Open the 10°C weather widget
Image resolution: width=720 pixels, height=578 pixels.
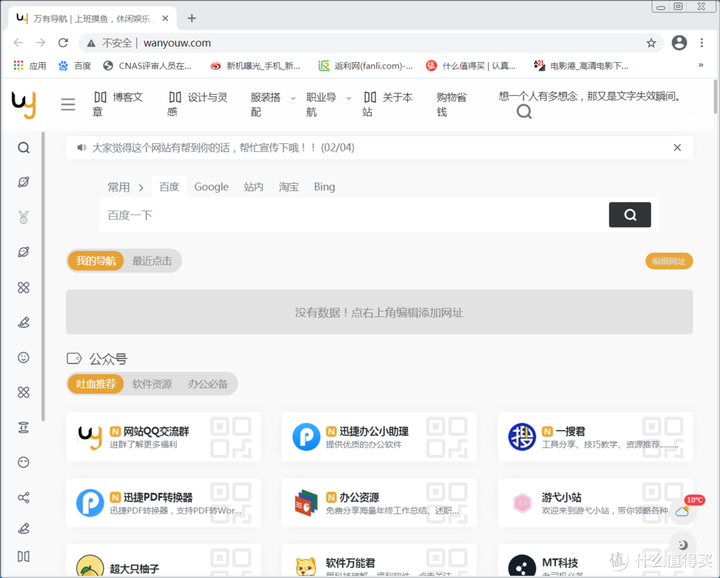click(x=685, y=508)
